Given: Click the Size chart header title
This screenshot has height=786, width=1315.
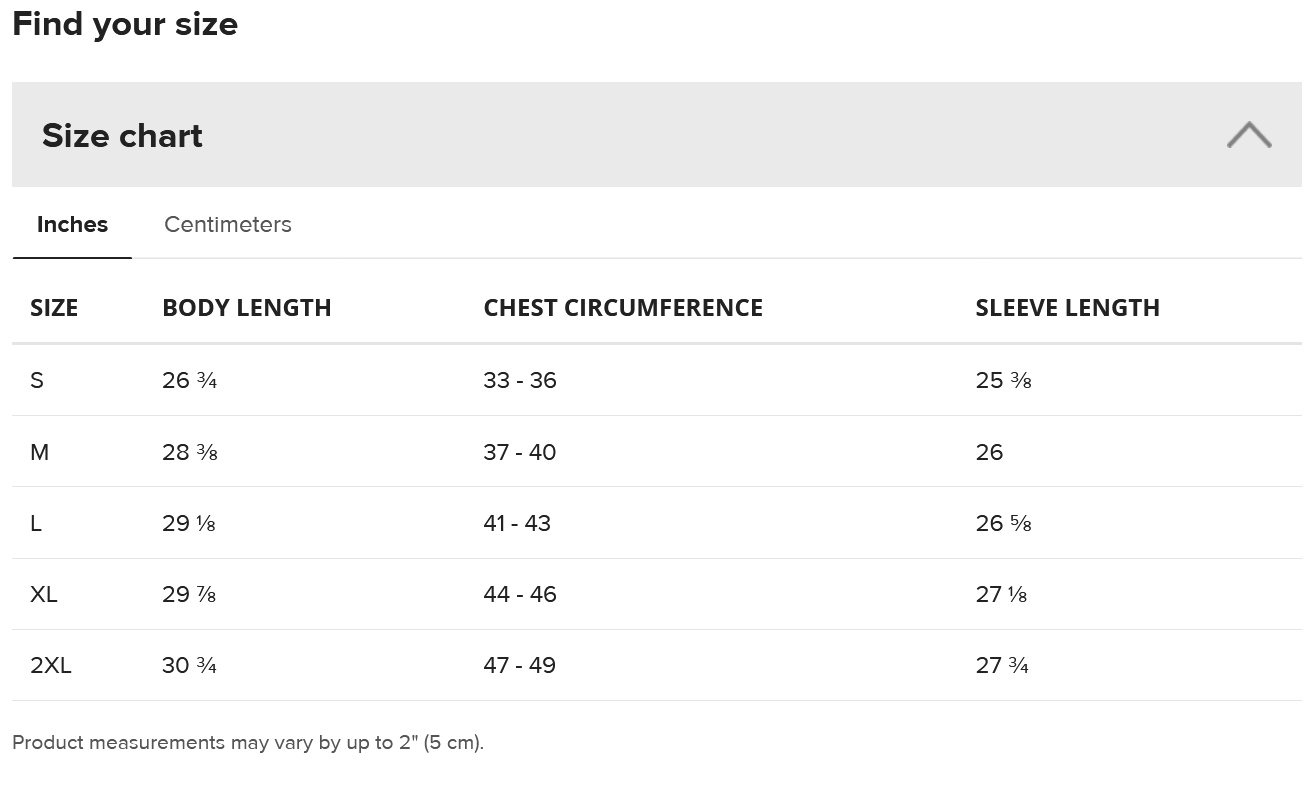Looking at the screenshot, I should click(122, 136).
